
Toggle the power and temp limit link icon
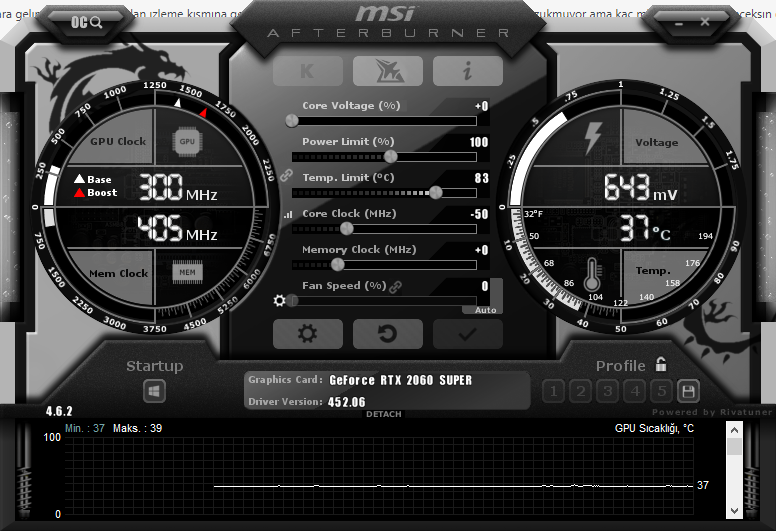[x=287, y=175]
